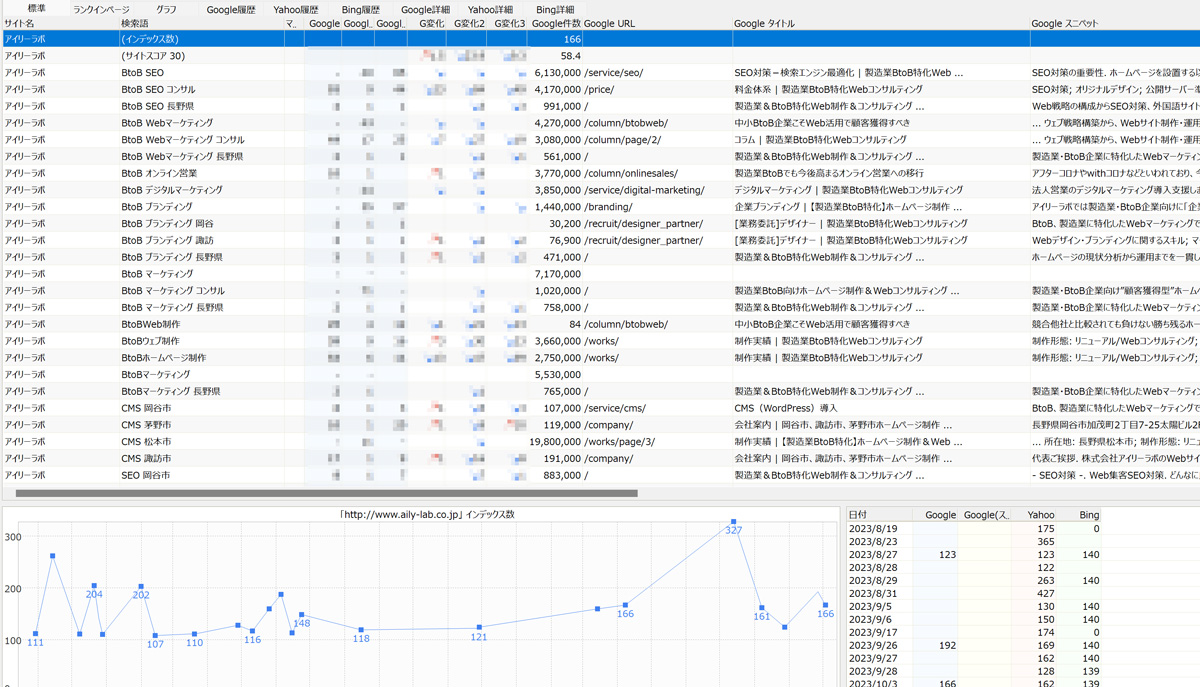
Task: Select the Yahoo詳細 tab
Action: click(x=491, y=9)
